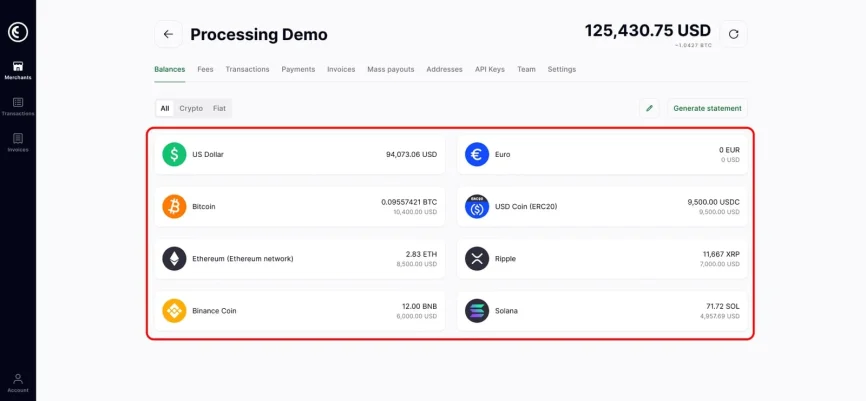
Task: Click the USD Coin (ERC20) label
Action: (x=526, y=207)
